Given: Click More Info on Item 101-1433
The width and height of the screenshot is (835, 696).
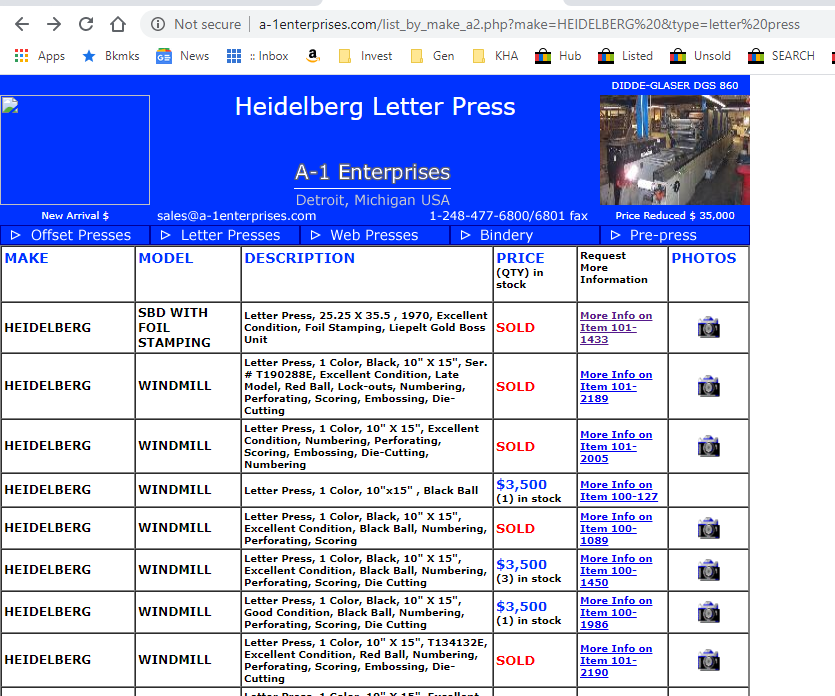Looking at the screenshot, I should click(x=615, y=327).
